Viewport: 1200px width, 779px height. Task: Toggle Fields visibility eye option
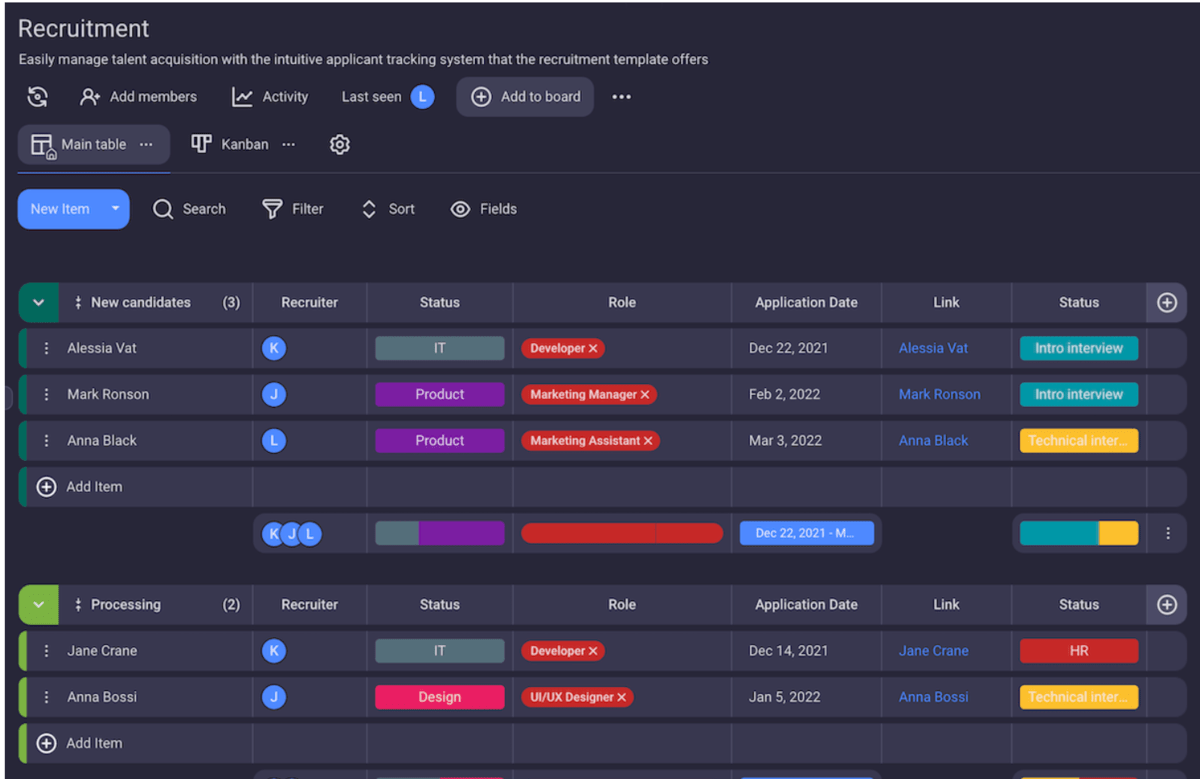(x=460, y=209)
